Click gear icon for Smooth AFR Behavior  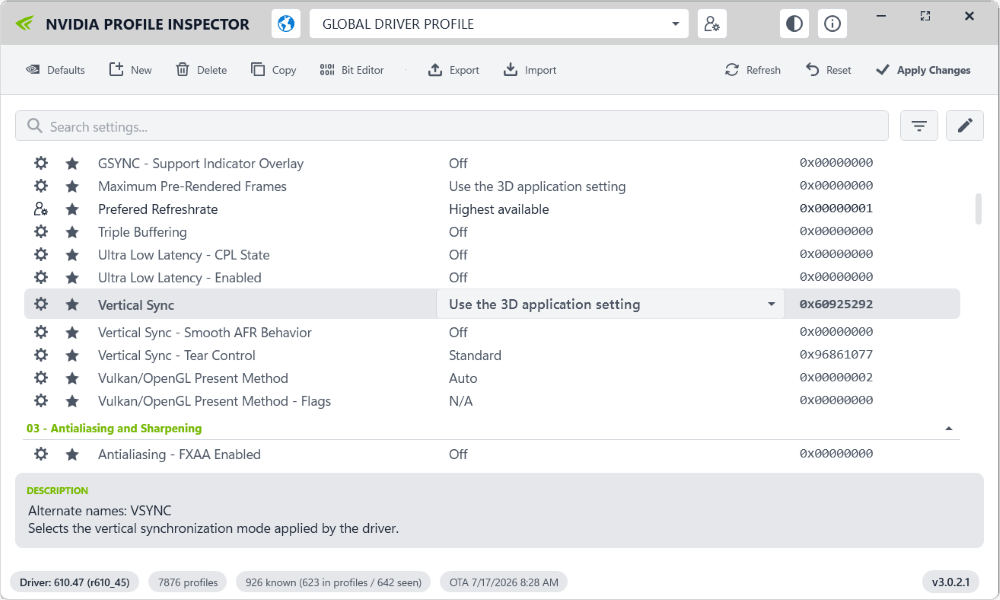[x=41, y=332]
